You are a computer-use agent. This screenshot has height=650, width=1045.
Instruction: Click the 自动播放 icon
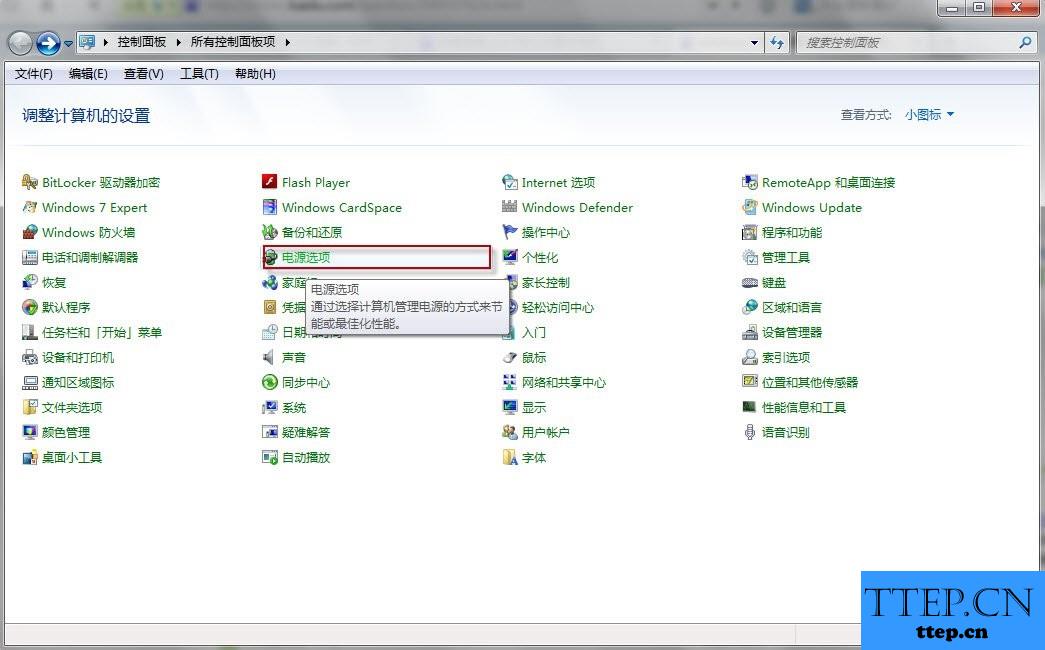click(x=269, y=457)
